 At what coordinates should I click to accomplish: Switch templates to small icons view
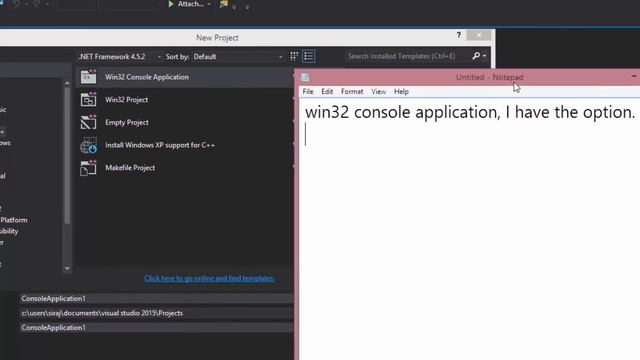click(x=294, y=56)
